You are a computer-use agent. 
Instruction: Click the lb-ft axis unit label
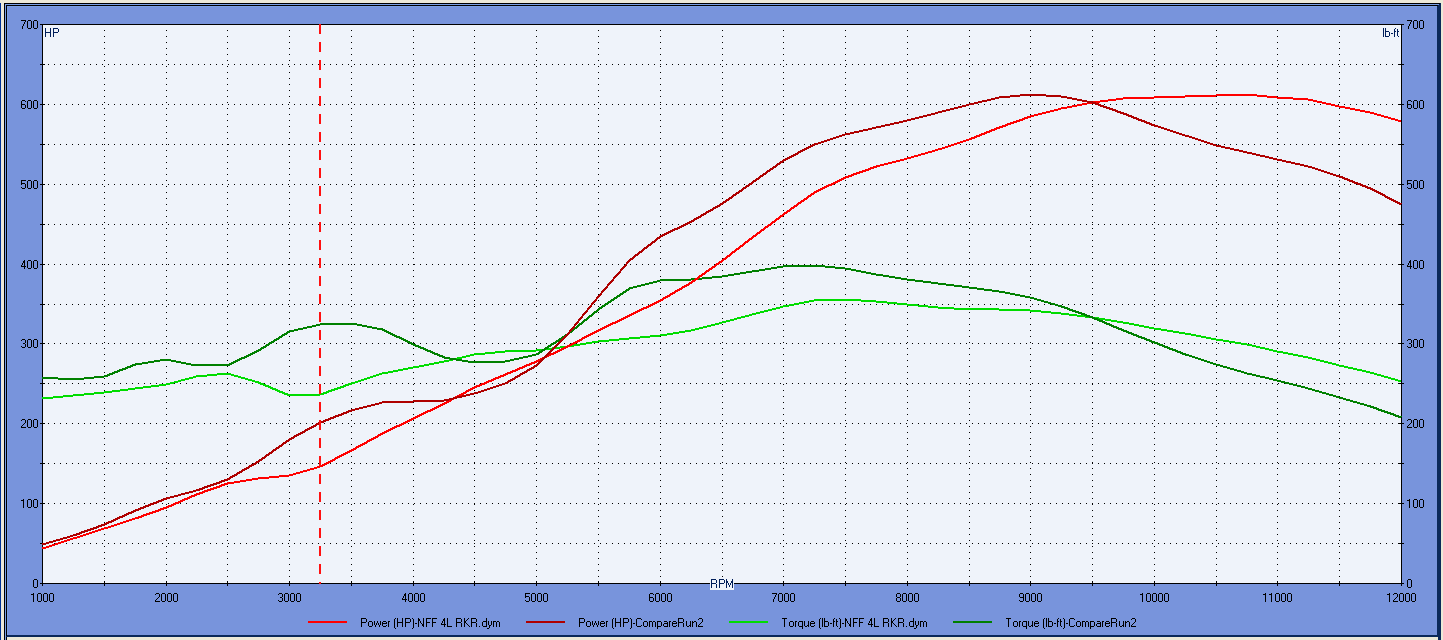1390,33
